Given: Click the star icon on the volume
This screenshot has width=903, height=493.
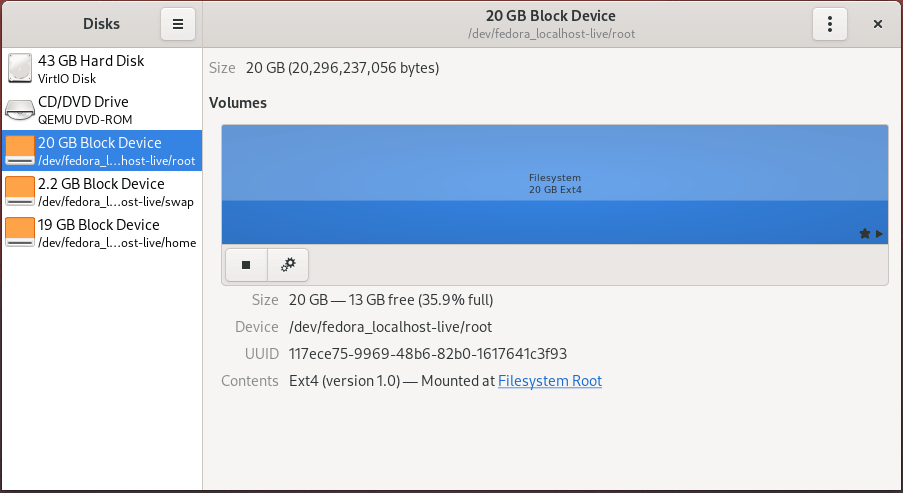Looking at the screenshot, I should (x=865, y=234).
